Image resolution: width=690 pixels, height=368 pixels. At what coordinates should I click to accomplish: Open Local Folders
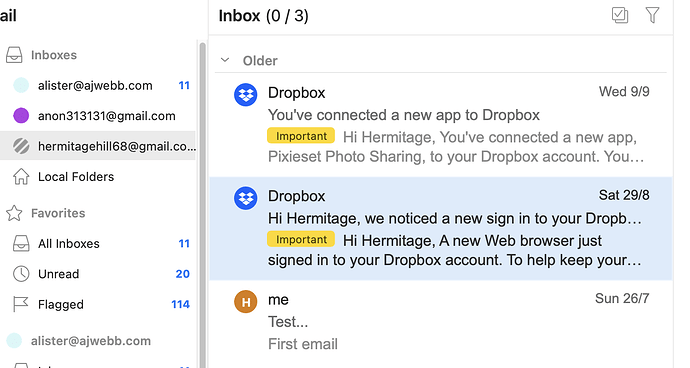[98, 177]
